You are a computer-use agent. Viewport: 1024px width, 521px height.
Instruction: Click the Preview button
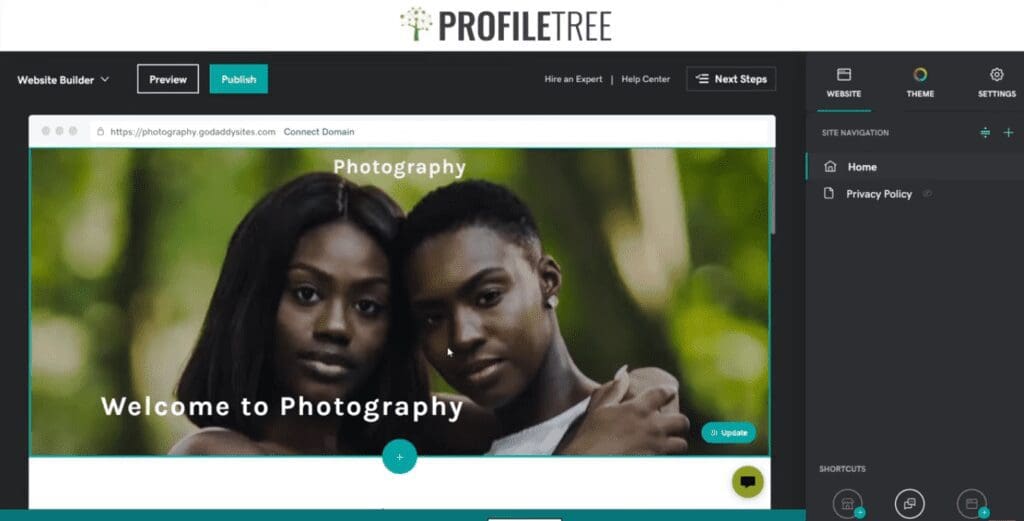tap(168, 79)
